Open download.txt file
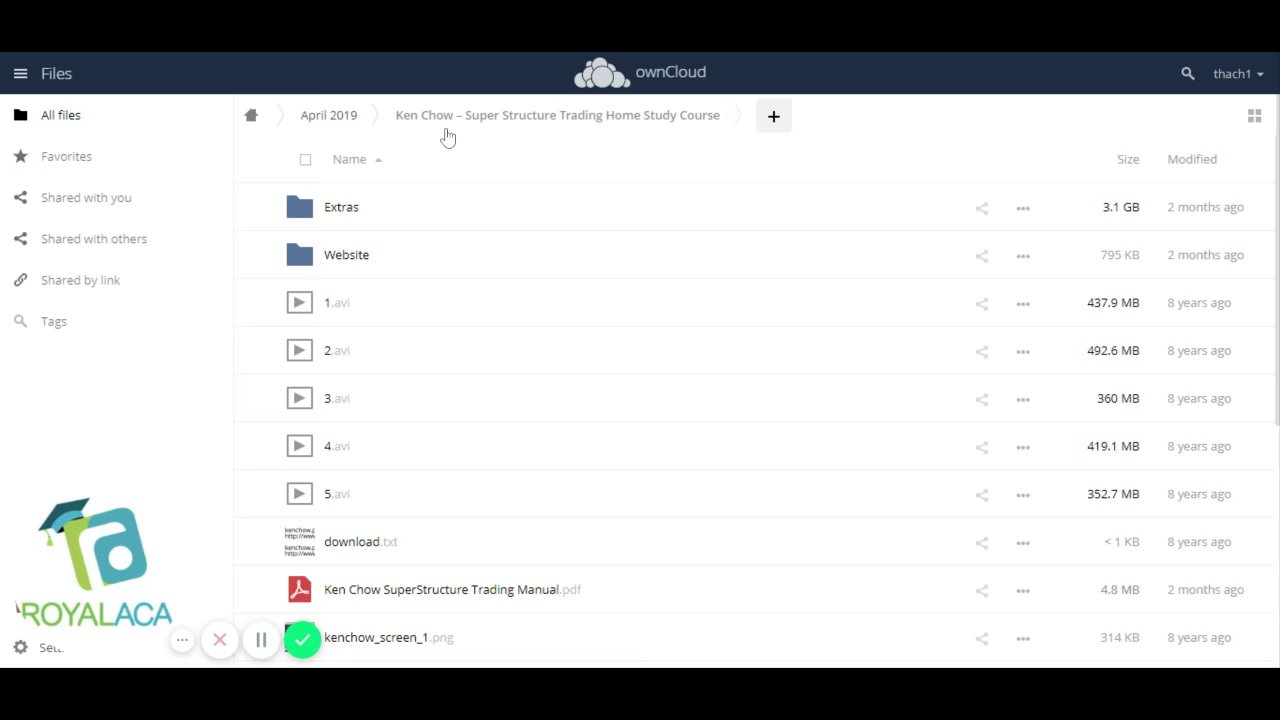Viewport: 1280px width, 720px height. (x=361, y=541)
